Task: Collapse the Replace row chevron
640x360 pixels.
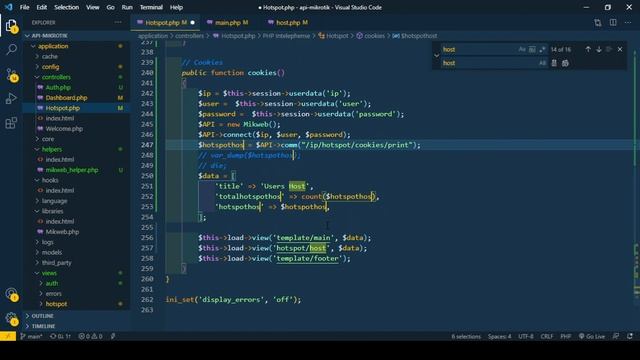Action: (x=437, y=56)
